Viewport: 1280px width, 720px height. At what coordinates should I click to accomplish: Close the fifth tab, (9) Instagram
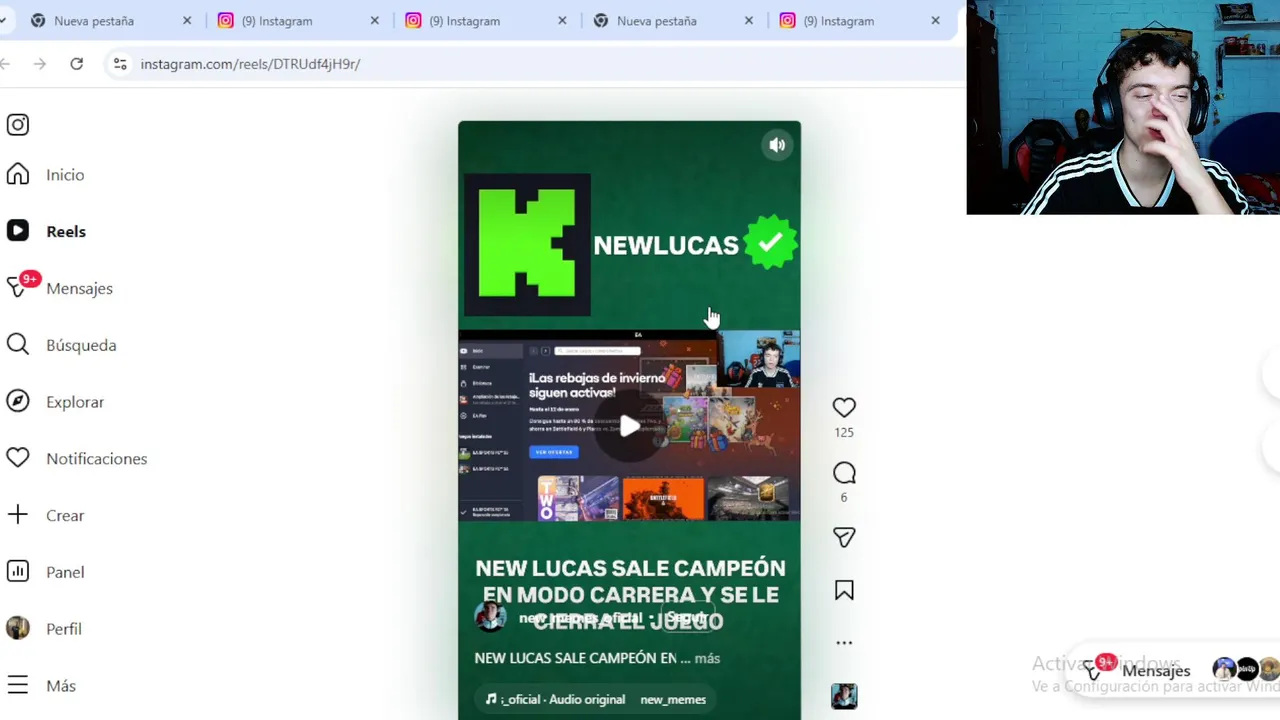coord(935,20)
